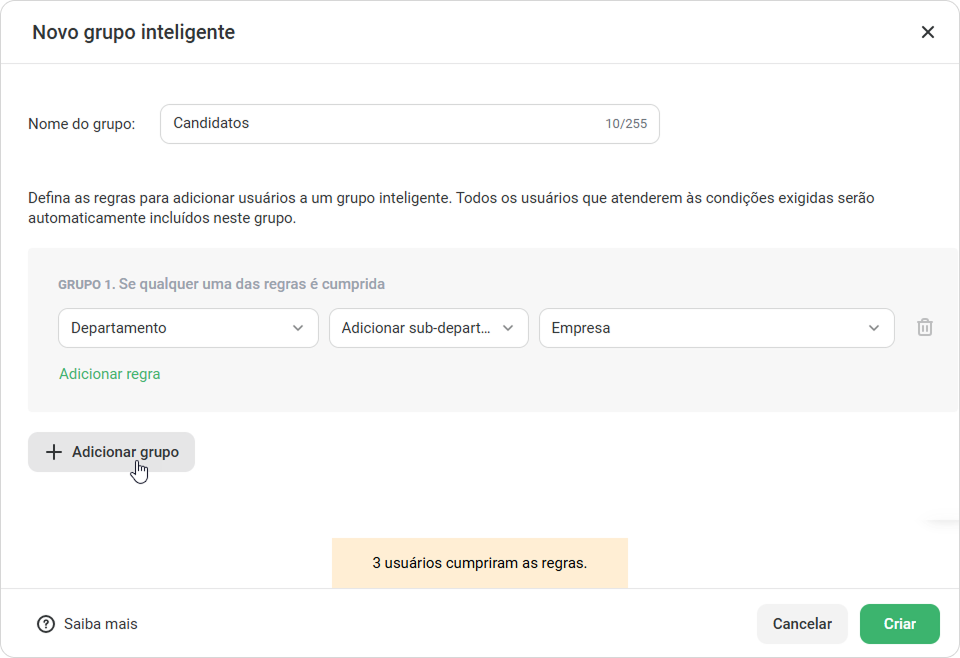Viewport: 960px width, 658px height.
Task: Open the Saiba mais link
Action: 100,624
